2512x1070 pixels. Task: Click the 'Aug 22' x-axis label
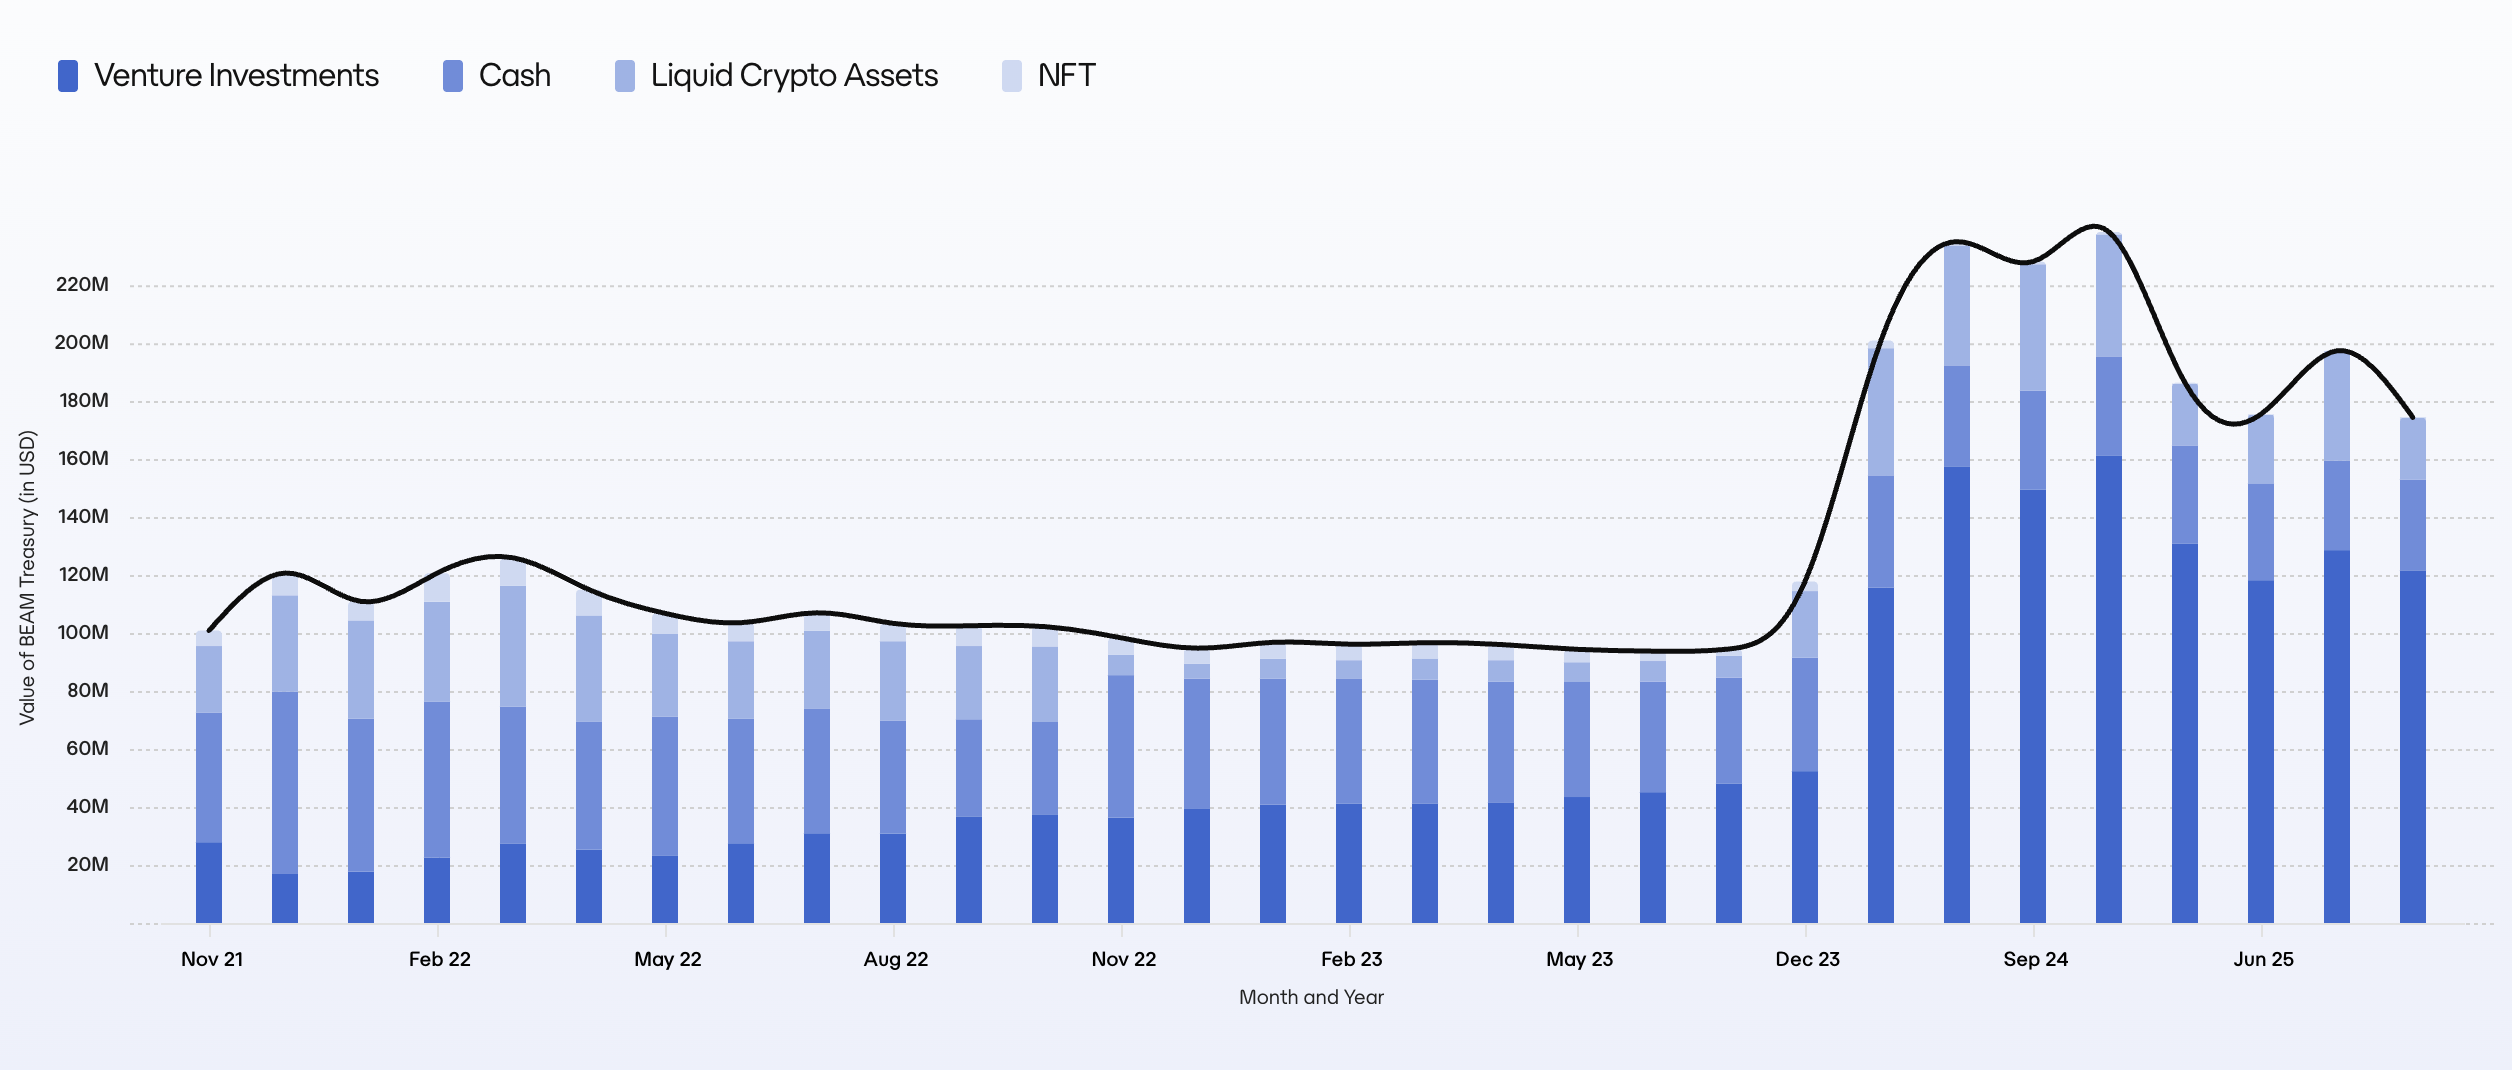[896, 959]
